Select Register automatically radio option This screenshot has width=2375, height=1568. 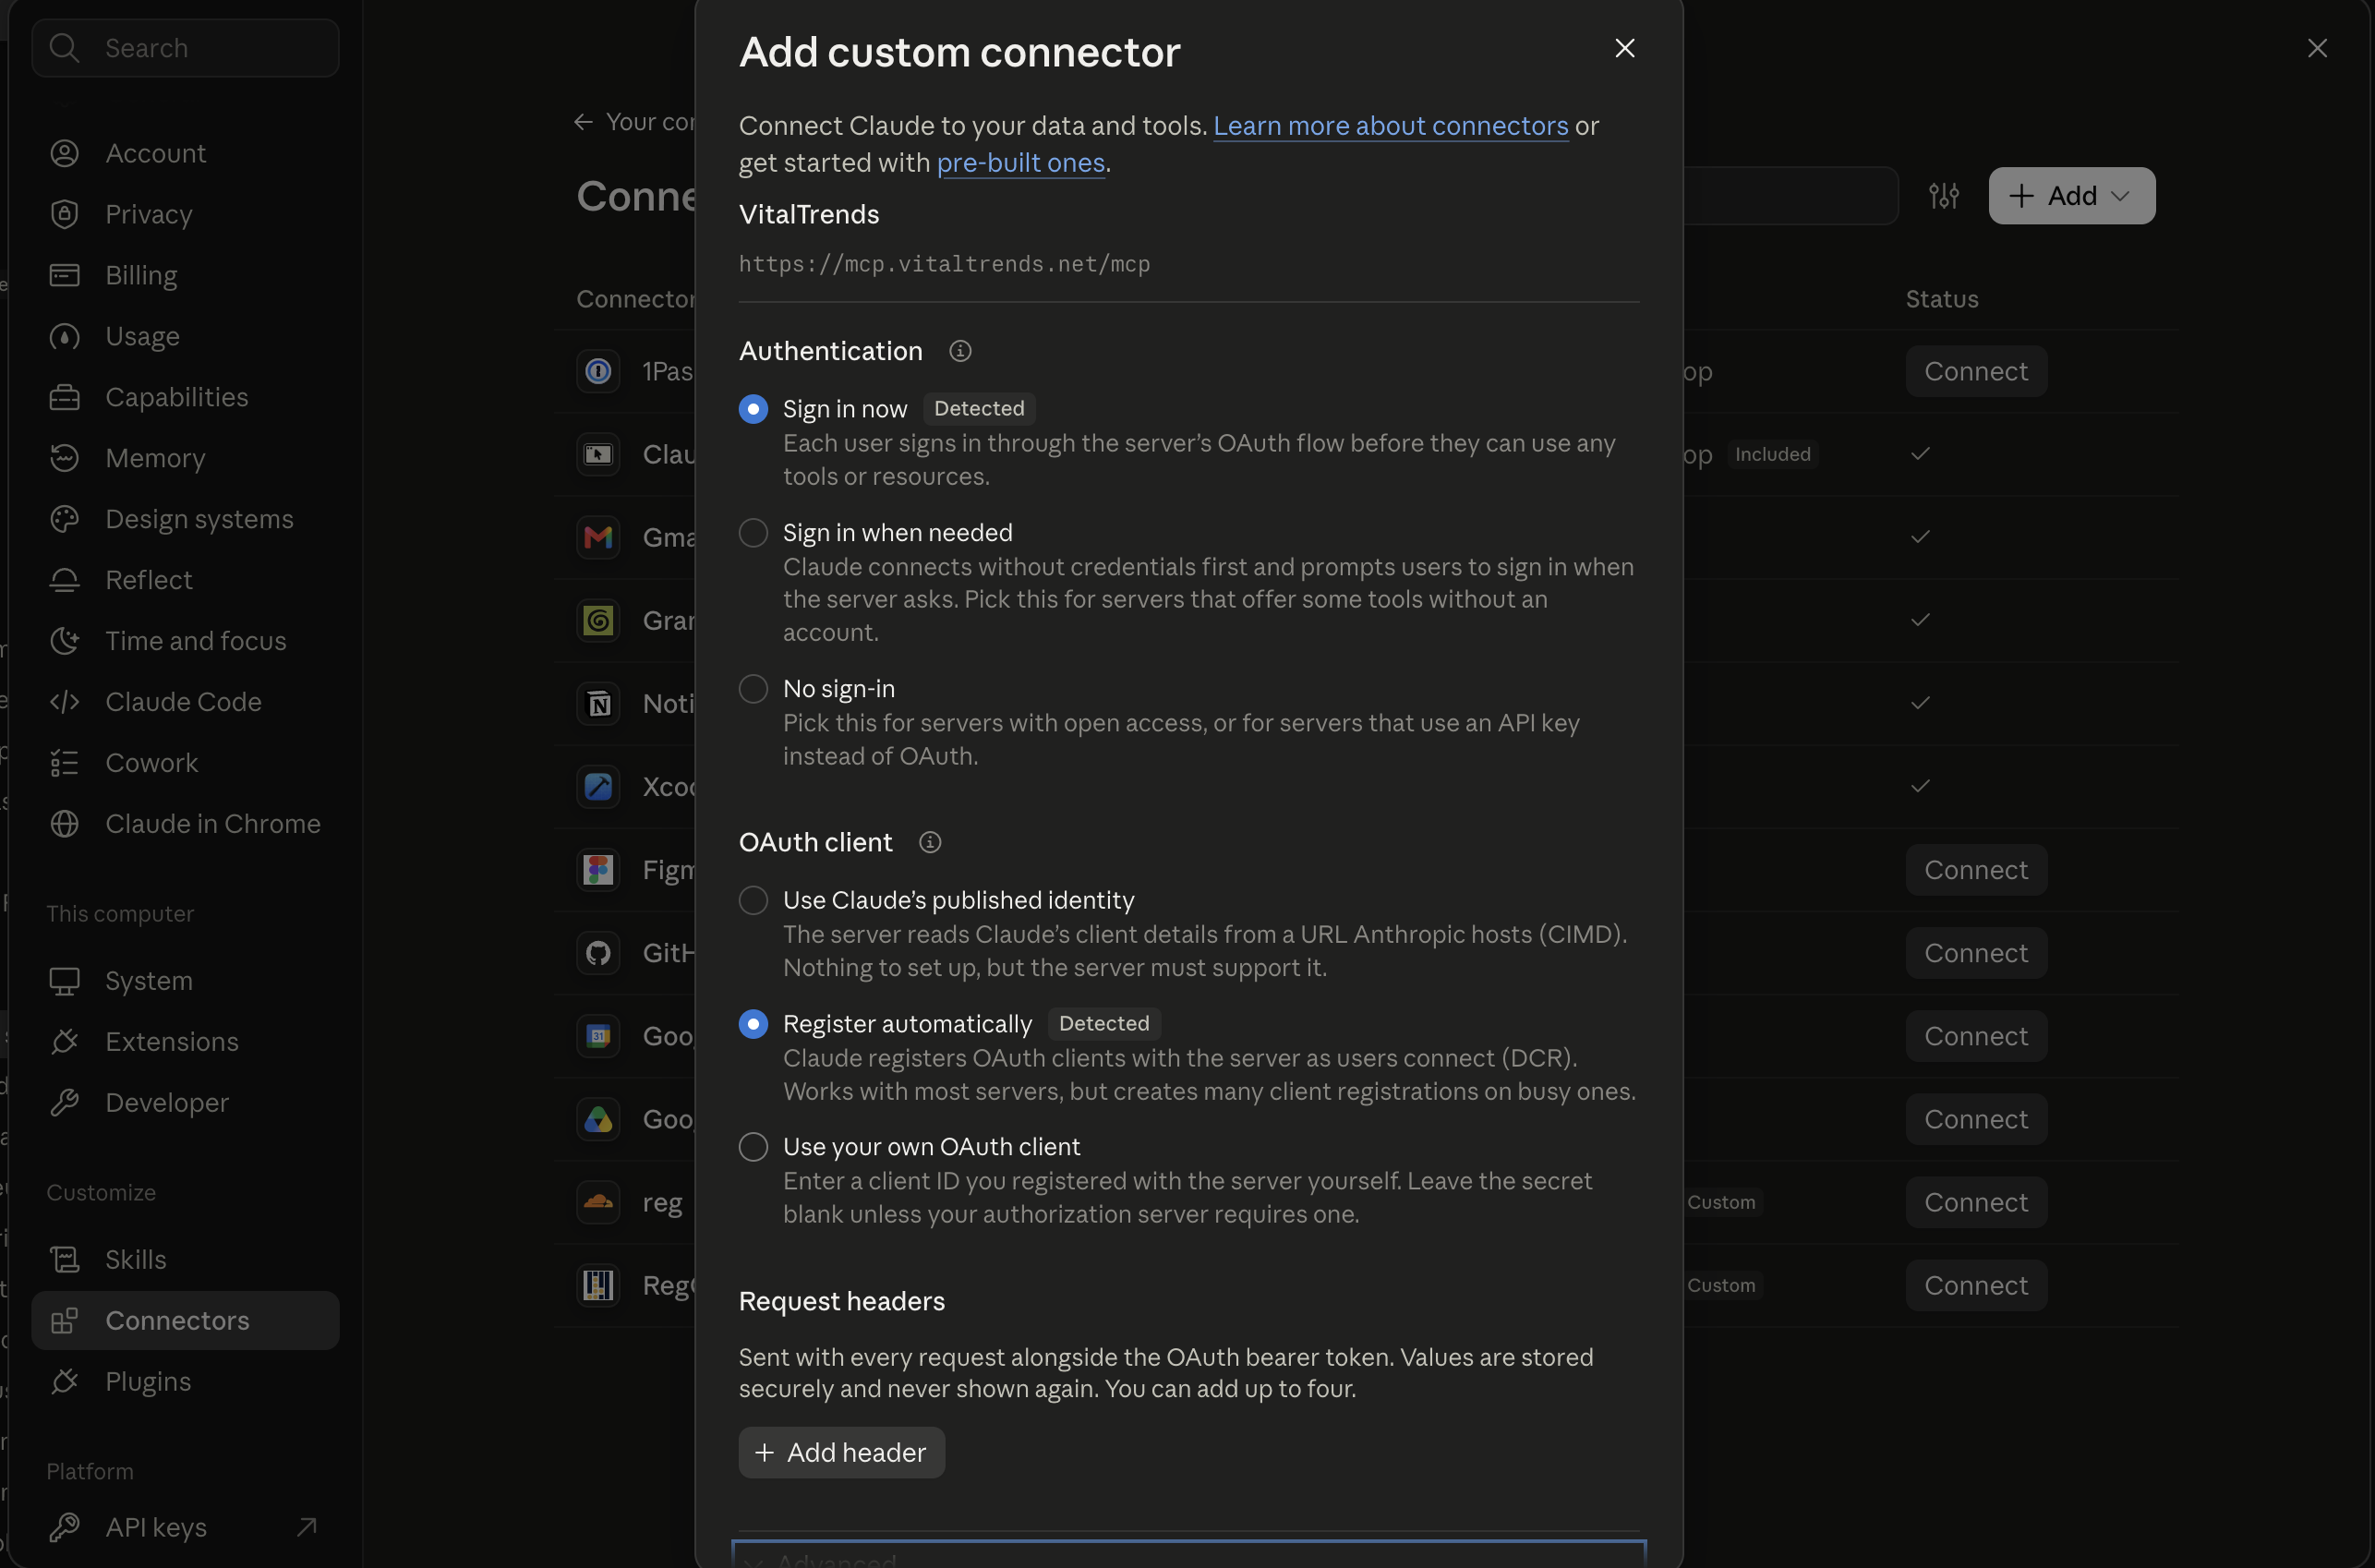pos(753,1024)
